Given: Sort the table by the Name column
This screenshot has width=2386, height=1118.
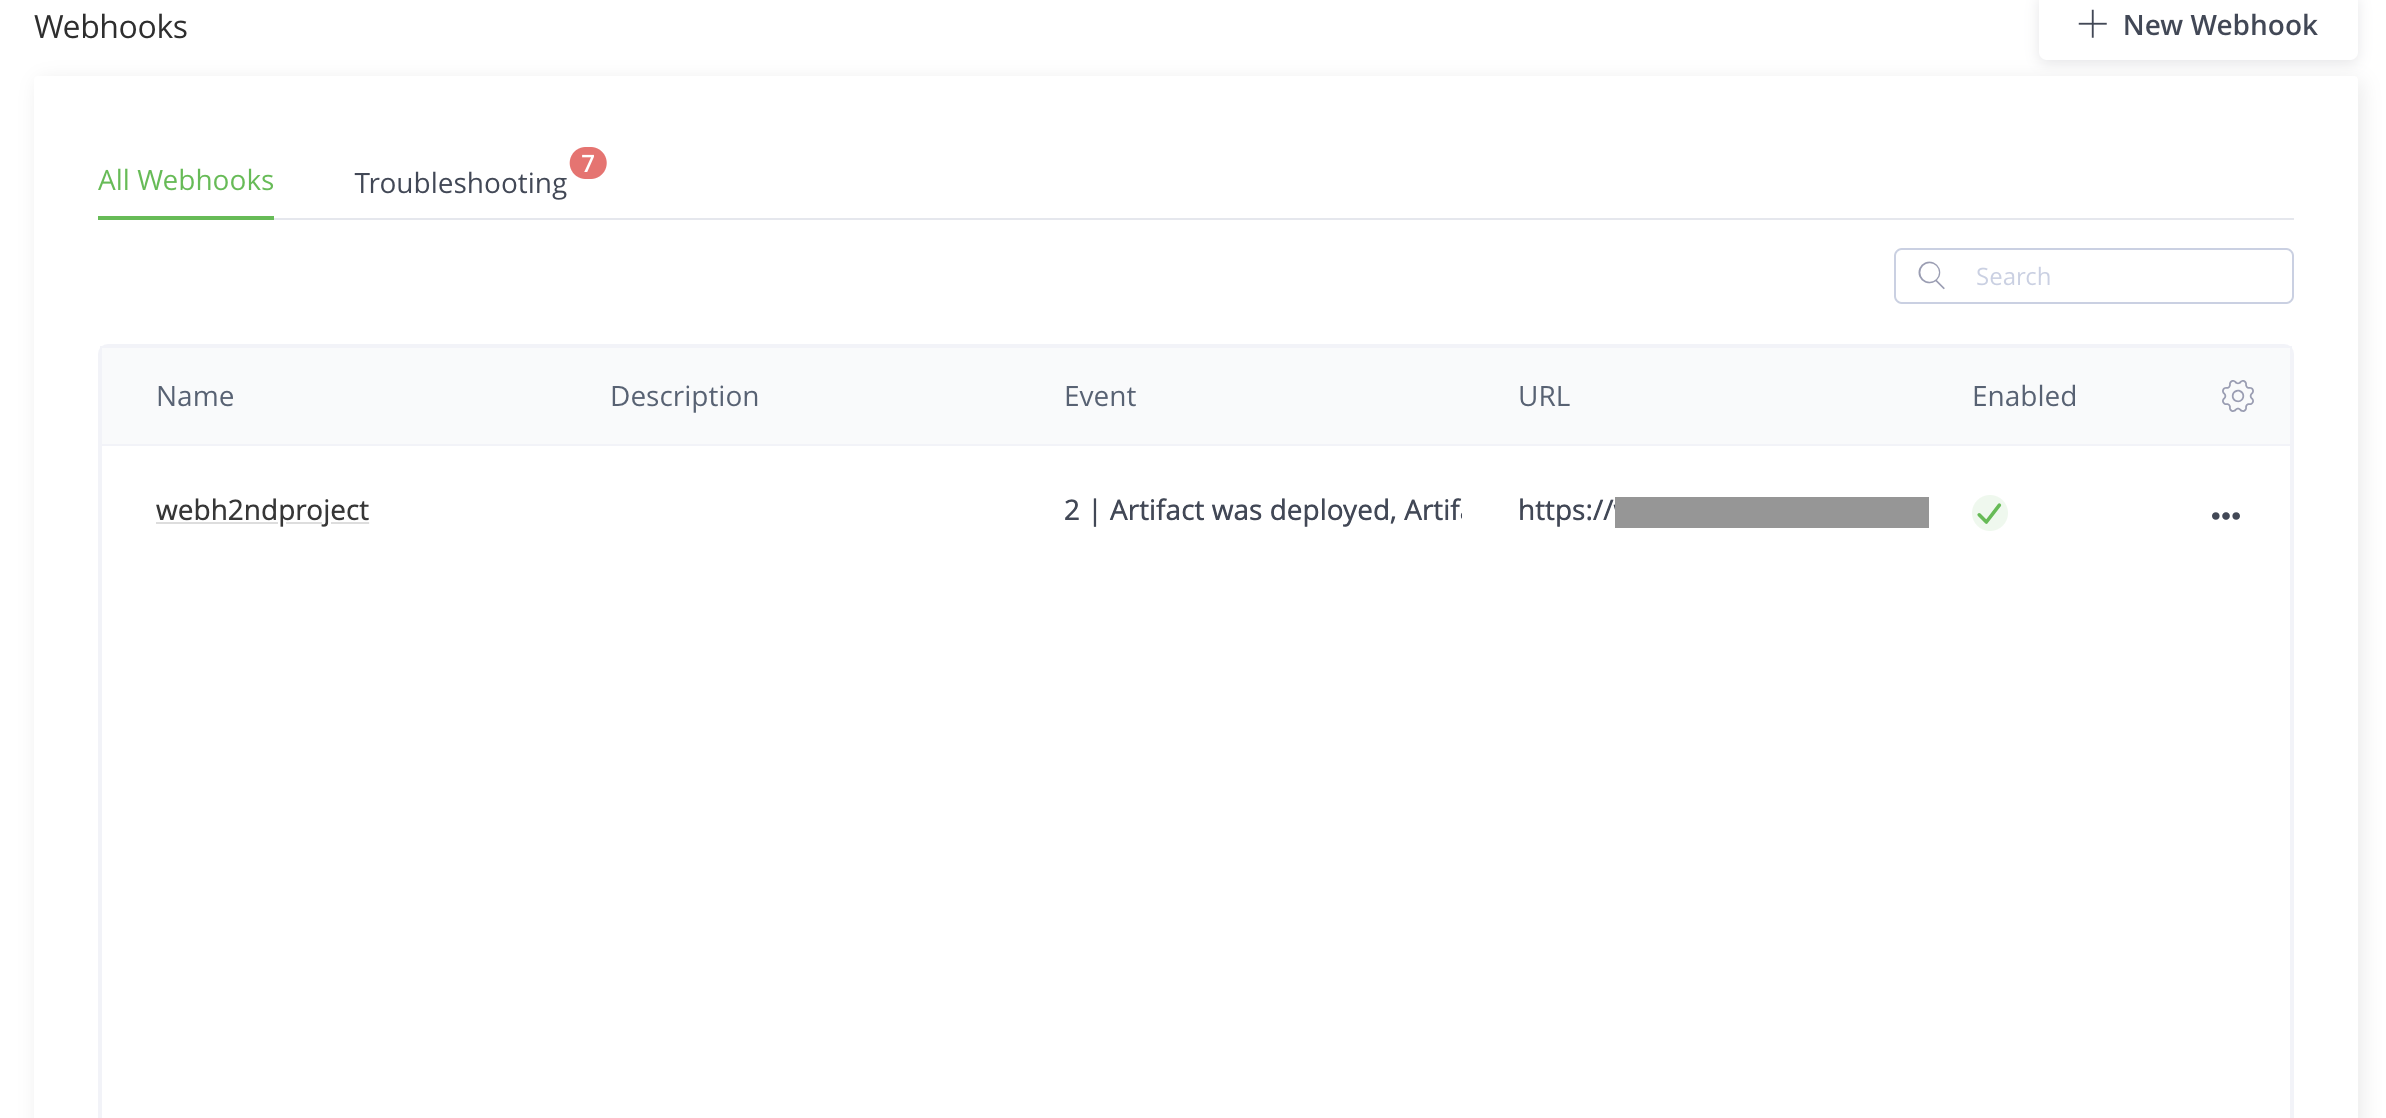Looking at the screenshot, I should (194, 396).
